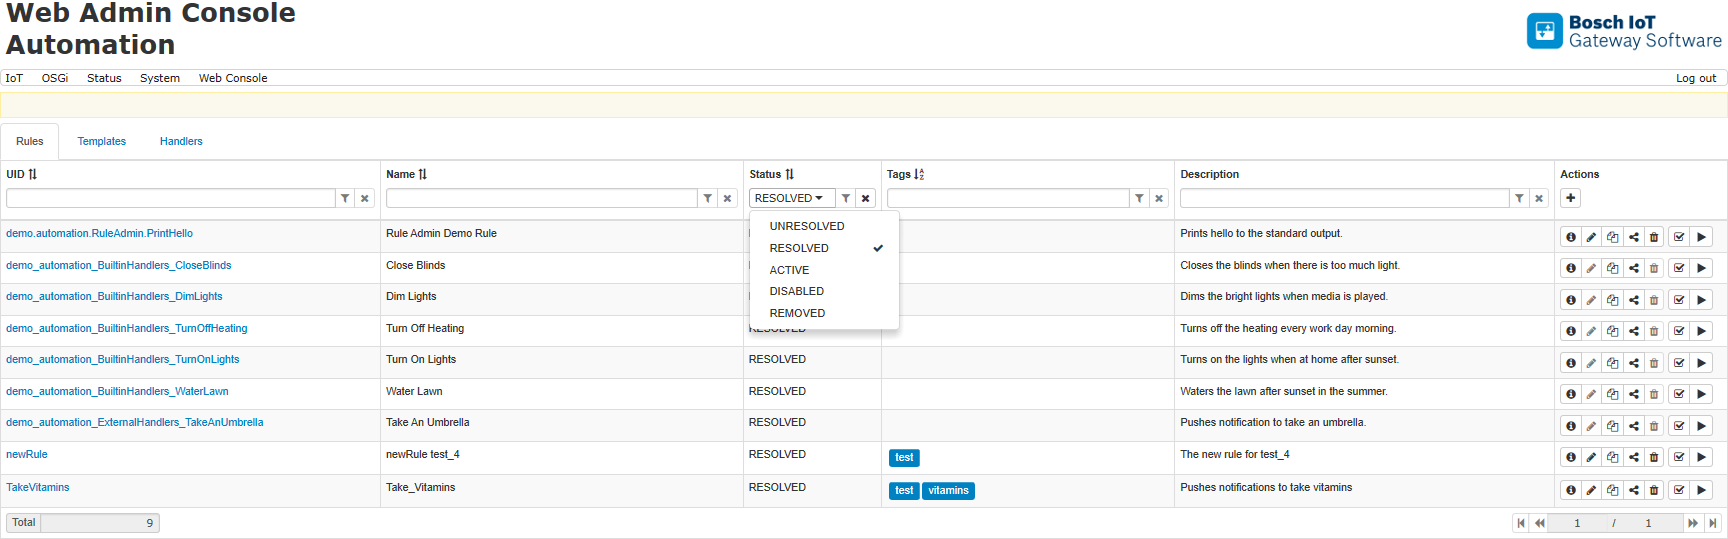This screenshot has height=539, width=1728.
Task: Delete the newRule test_4 rule
Action: [1654, 457]
